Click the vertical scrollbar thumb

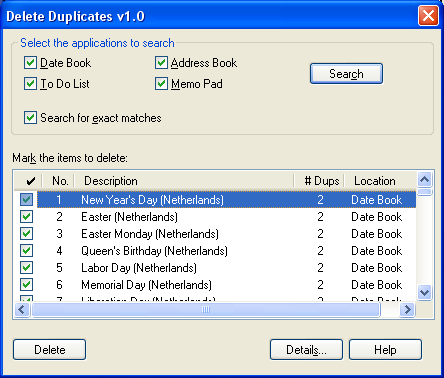(425, 192)
